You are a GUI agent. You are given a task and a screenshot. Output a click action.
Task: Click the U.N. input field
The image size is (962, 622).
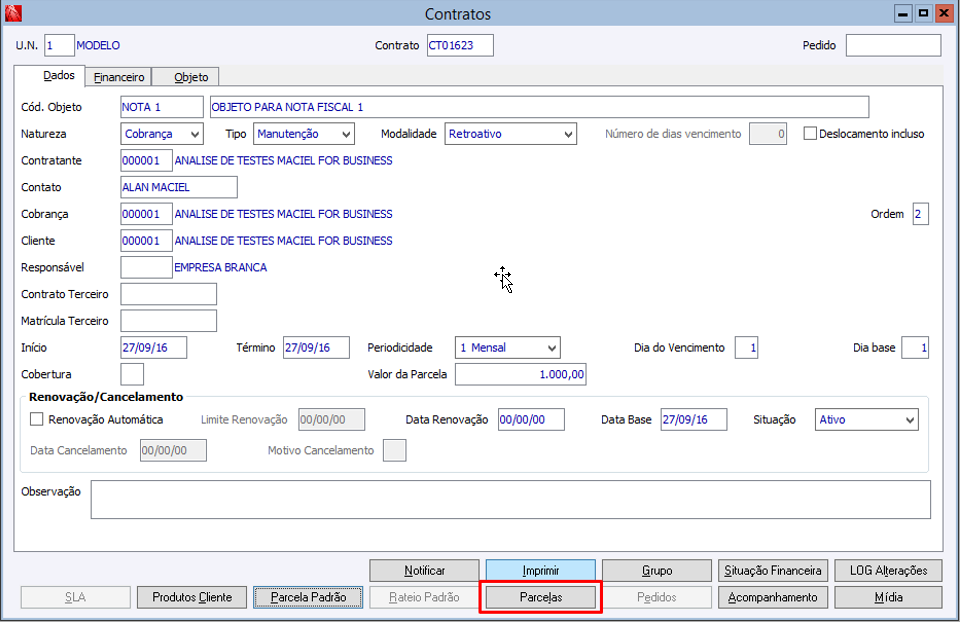click(60, 45)
